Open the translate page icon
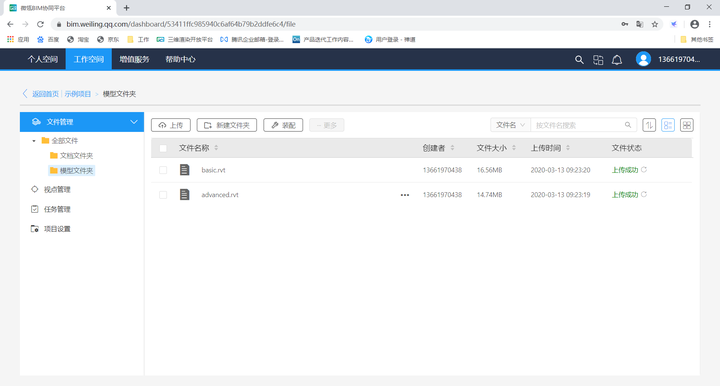This screenshot has width=720, height=386. tap(639, 24)
